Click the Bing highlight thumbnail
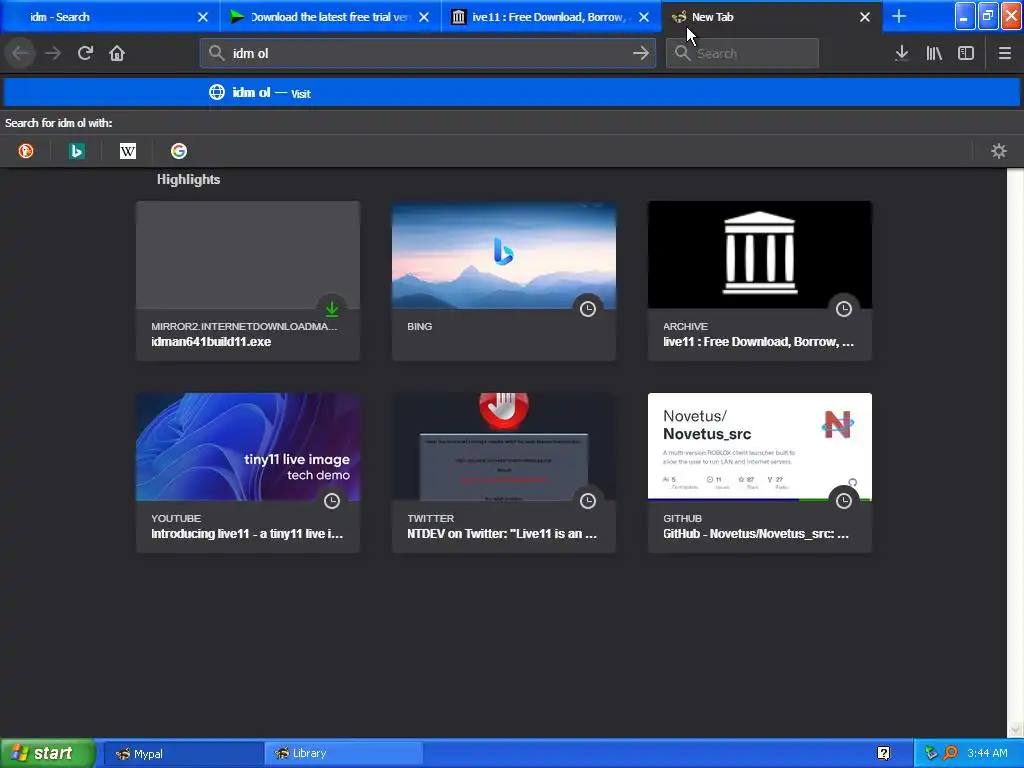 (x=504, y=255)
